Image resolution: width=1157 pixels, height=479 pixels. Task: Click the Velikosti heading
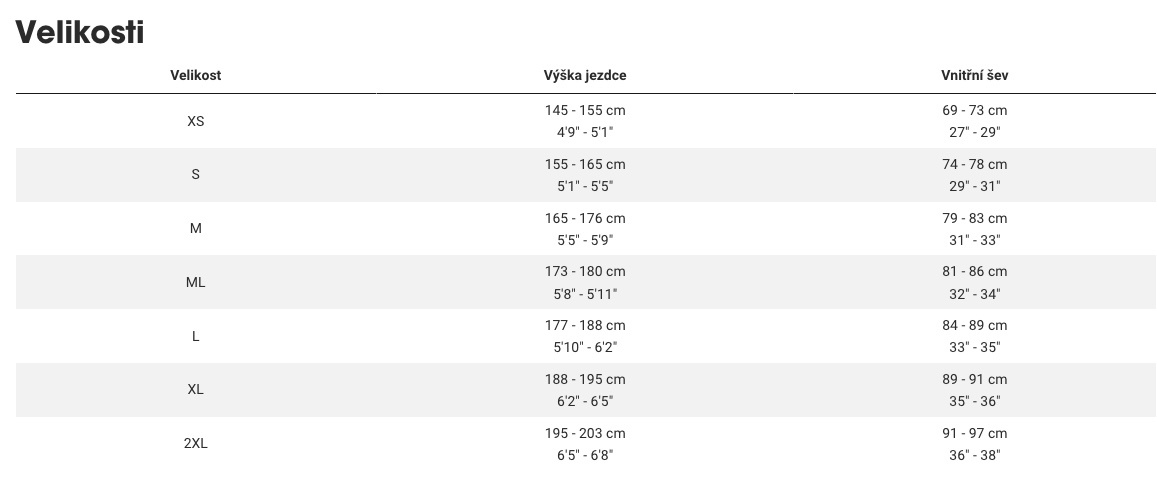pyautogui.click(x=80, y=32)
